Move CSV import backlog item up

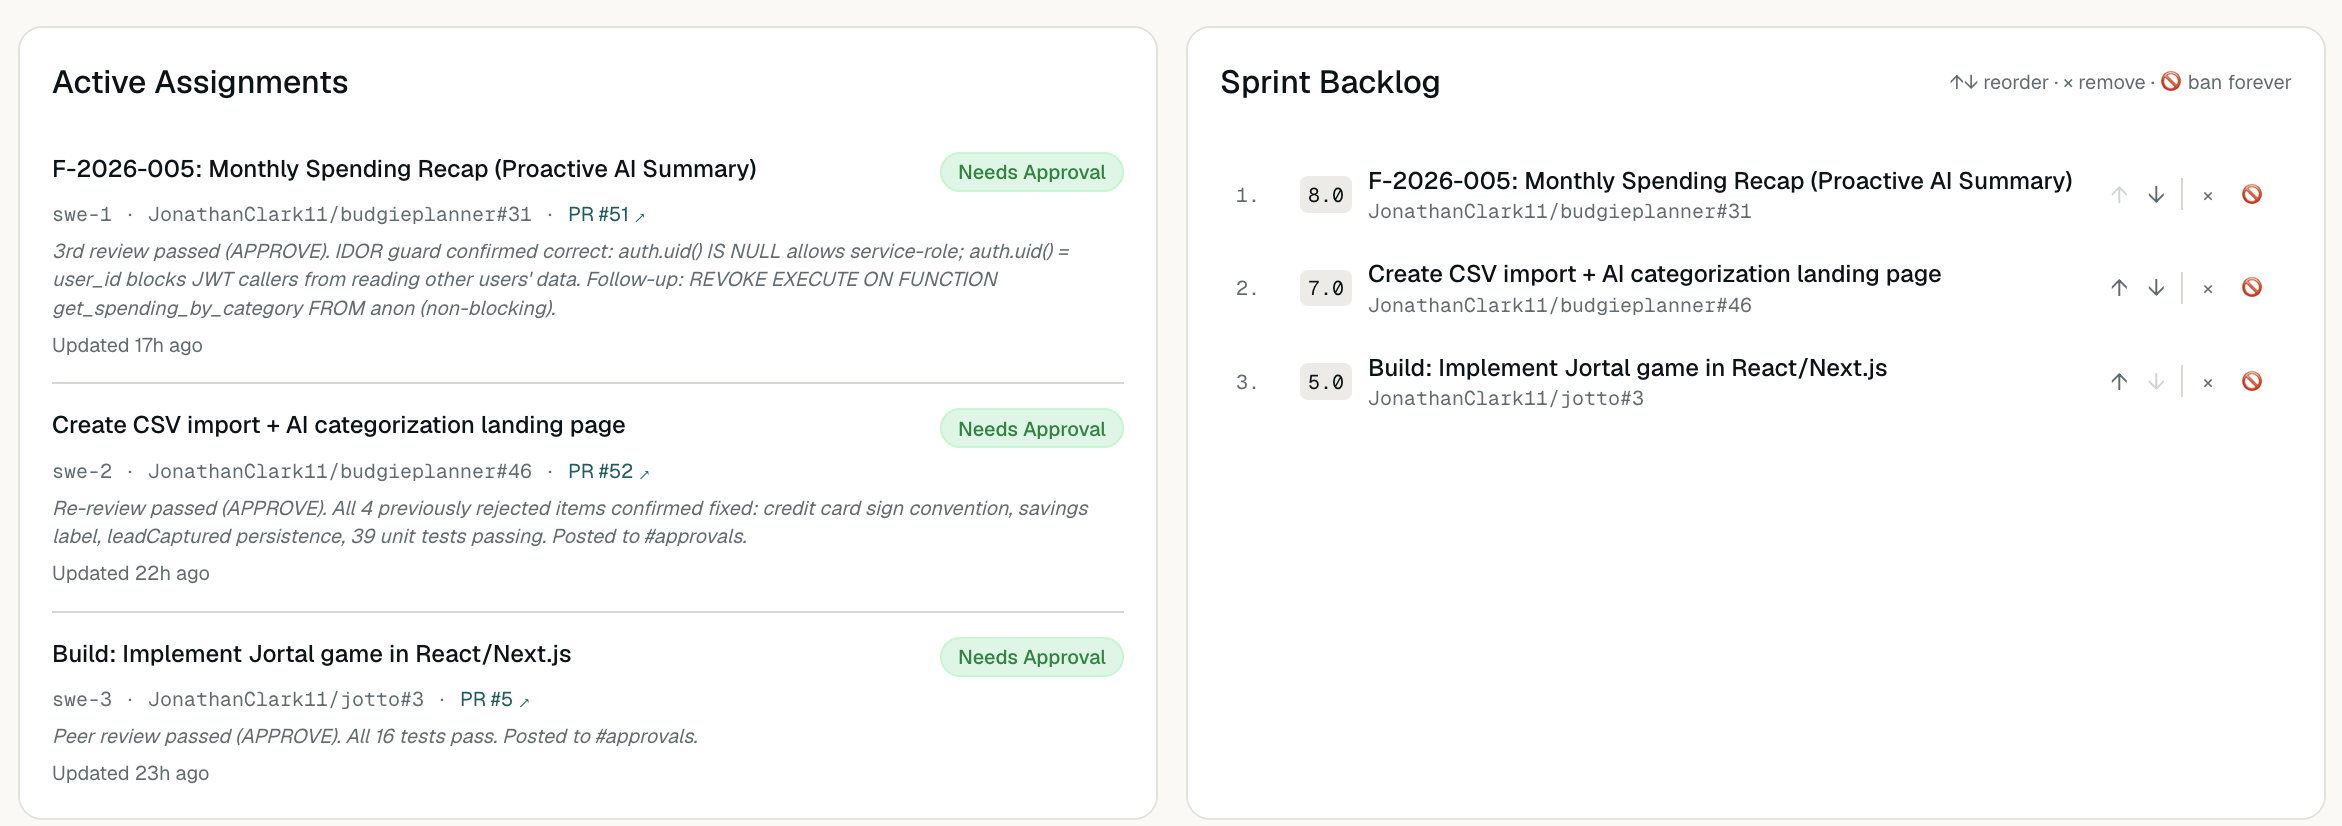(x=2119, y=288)
